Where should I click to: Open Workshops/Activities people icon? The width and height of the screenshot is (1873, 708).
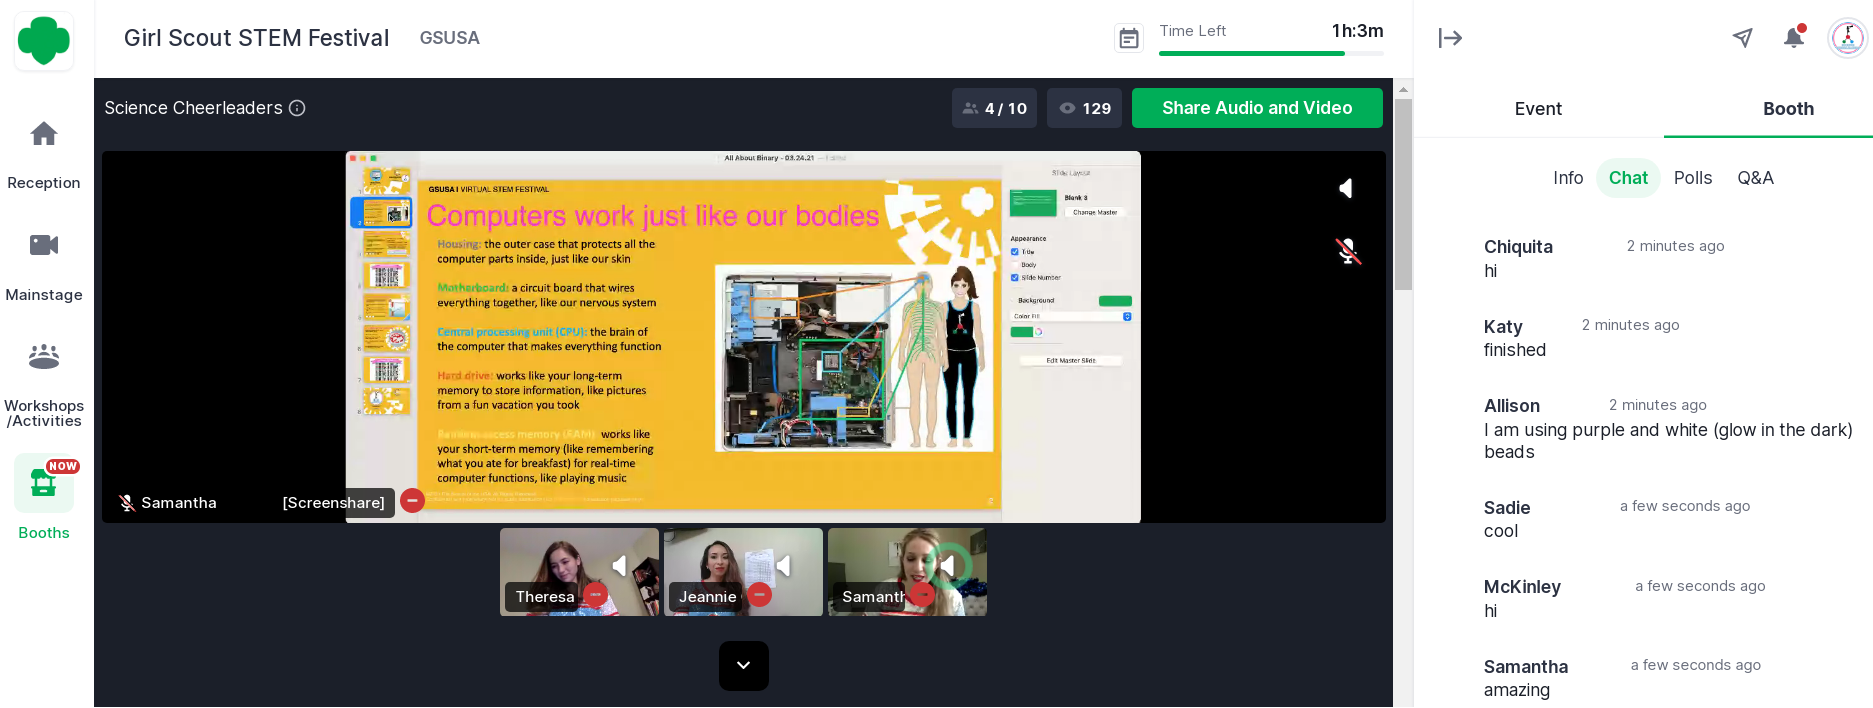(x=44, y=356)
